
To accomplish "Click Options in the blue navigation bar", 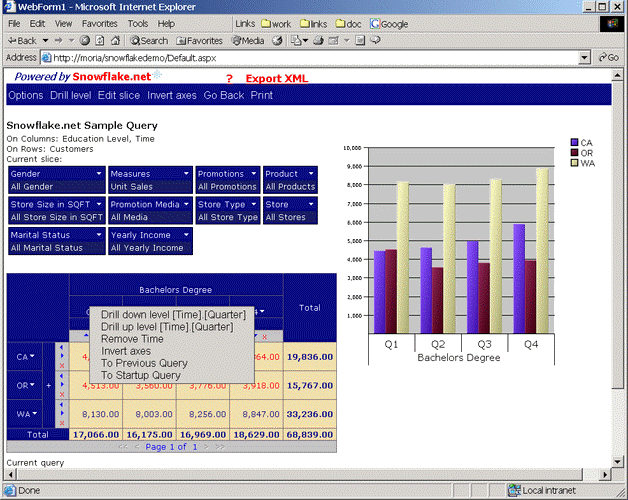I will tap(26, 95).
